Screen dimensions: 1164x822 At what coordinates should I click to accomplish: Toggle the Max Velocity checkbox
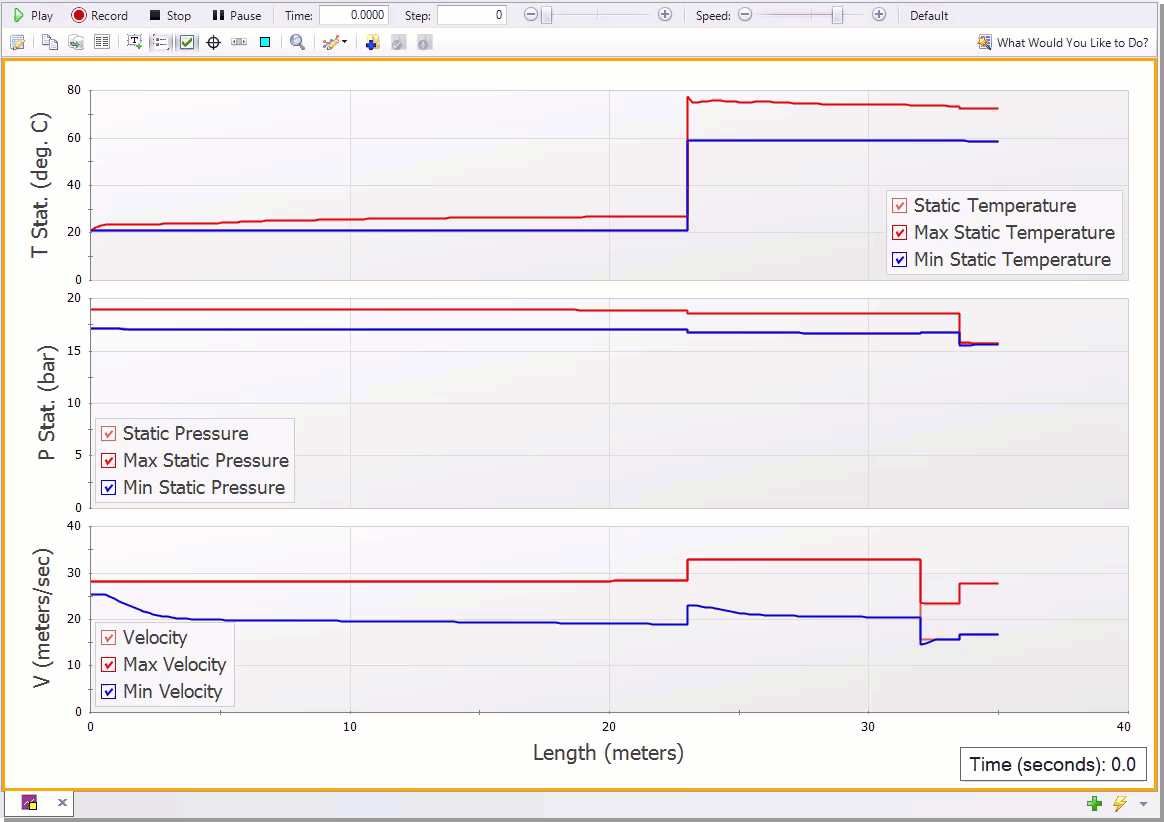click(x=108, y=664)
